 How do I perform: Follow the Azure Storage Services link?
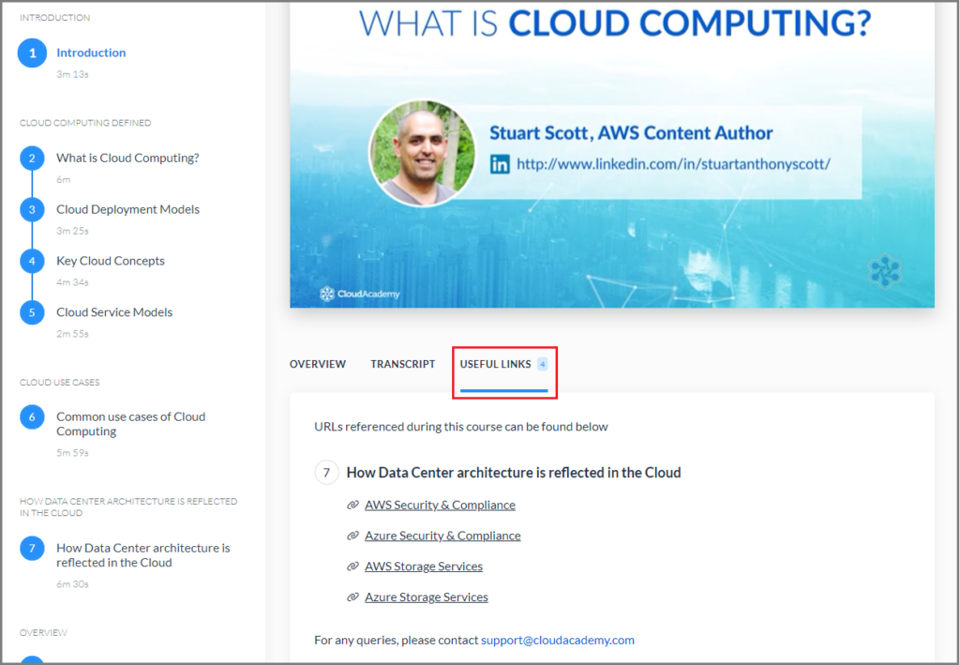[427, 597]
